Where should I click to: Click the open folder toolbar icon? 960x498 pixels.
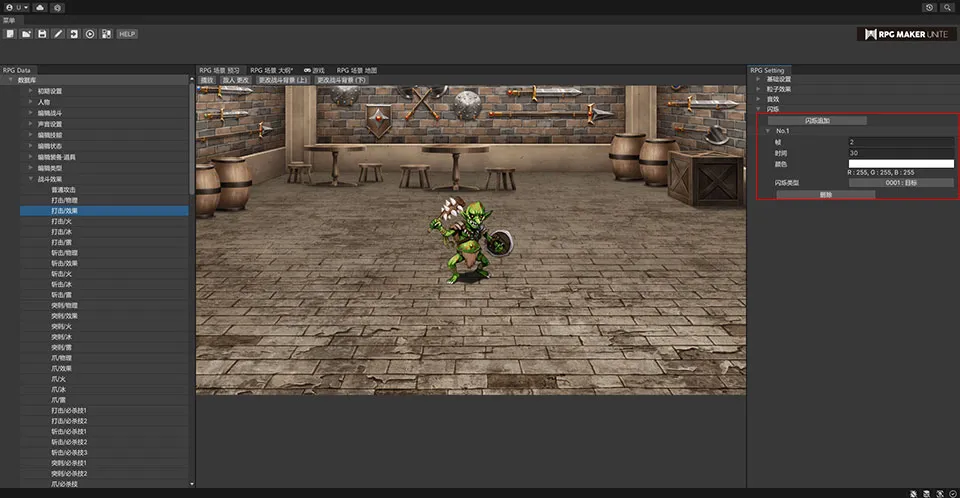point(26,34)
